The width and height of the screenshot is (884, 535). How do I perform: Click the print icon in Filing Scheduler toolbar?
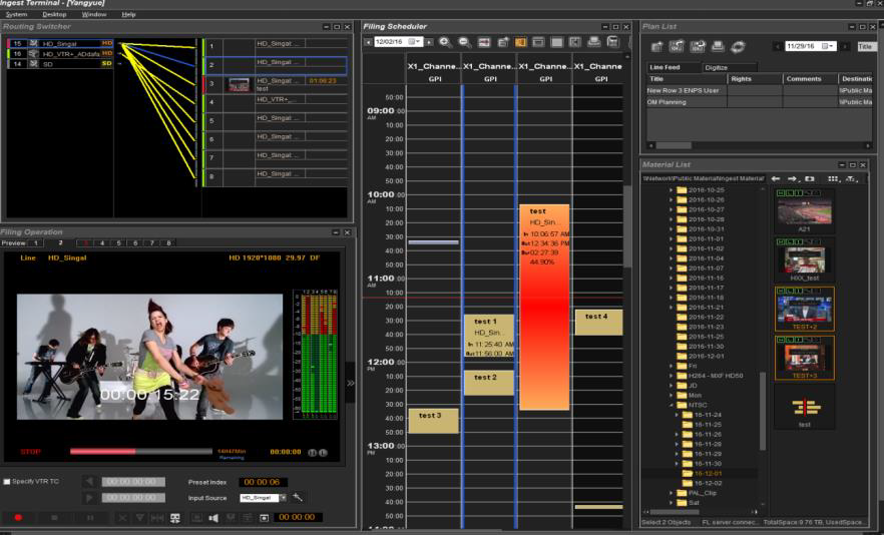594,42
